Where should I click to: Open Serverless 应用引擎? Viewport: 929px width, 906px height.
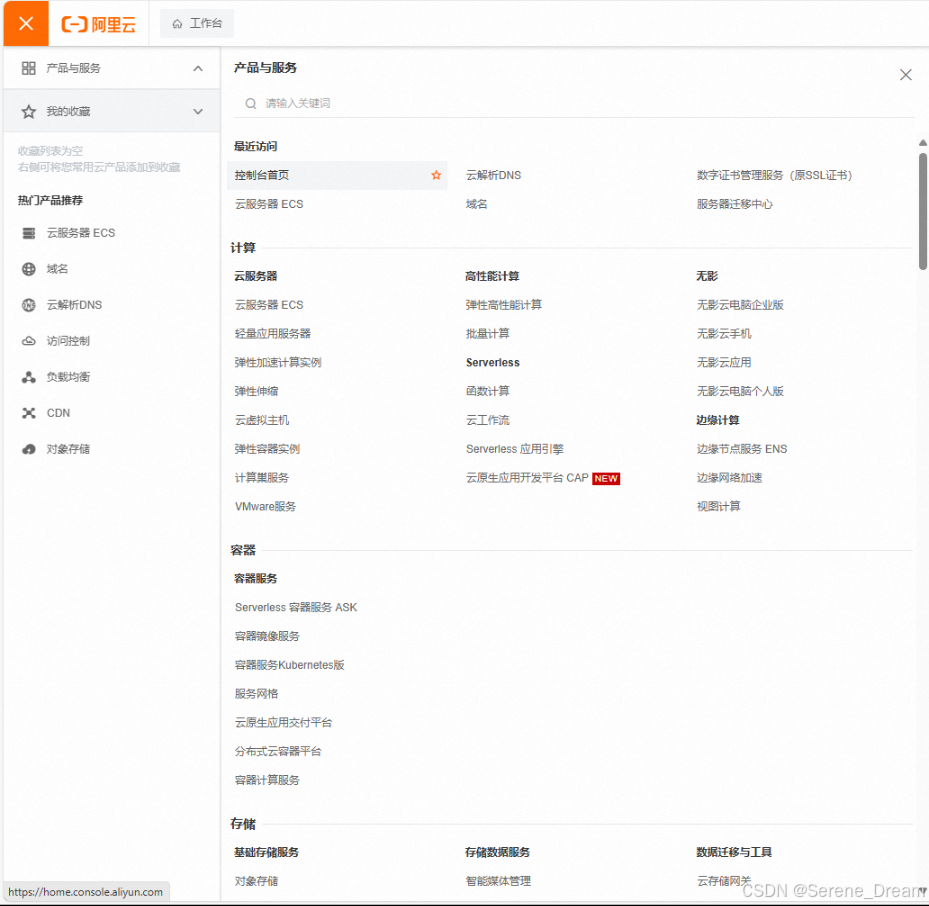(515, 449)
